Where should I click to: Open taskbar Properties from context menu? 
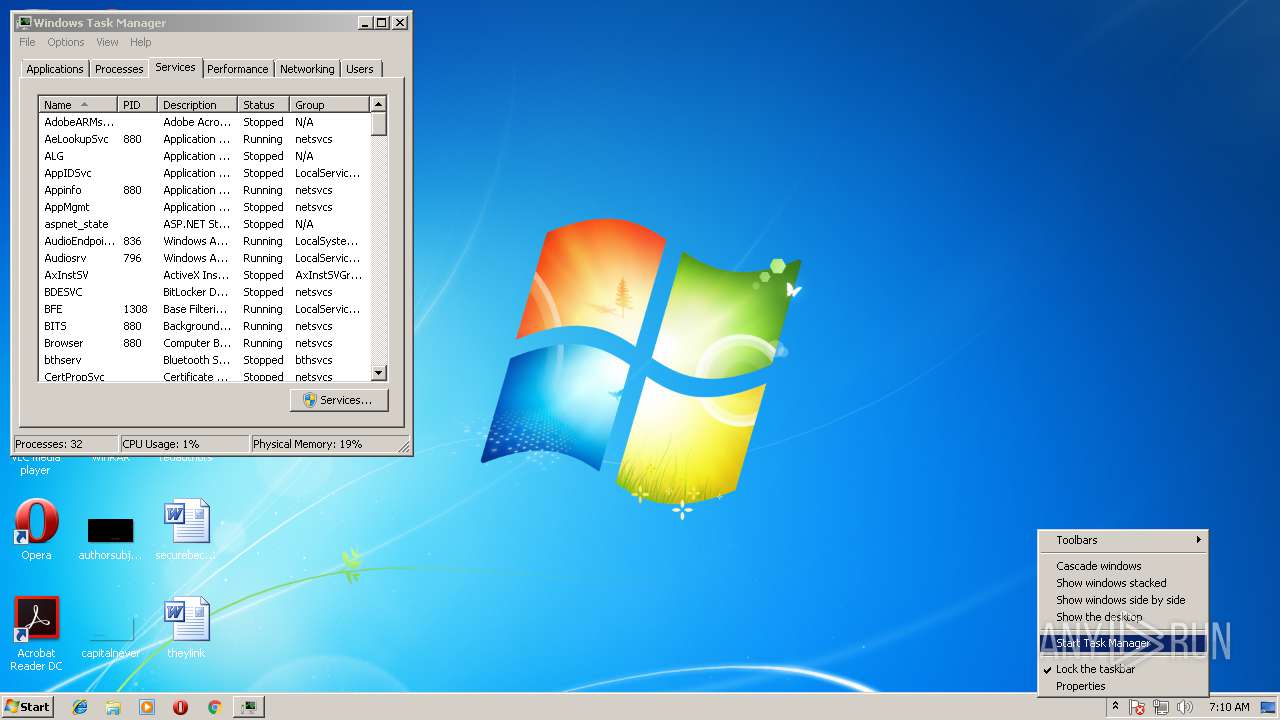pyautogui.click(x=1123, y=686)
